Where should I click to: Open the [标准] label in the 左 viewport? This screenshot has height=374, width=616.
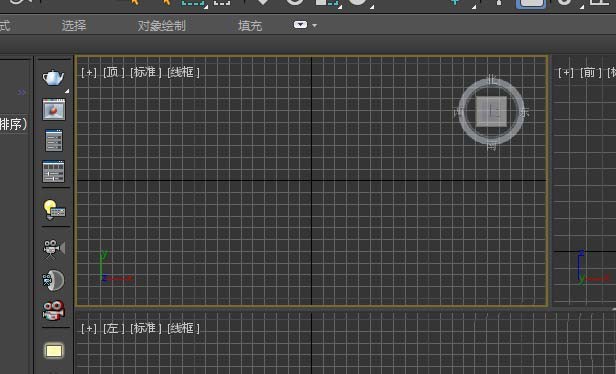point(146,328)
